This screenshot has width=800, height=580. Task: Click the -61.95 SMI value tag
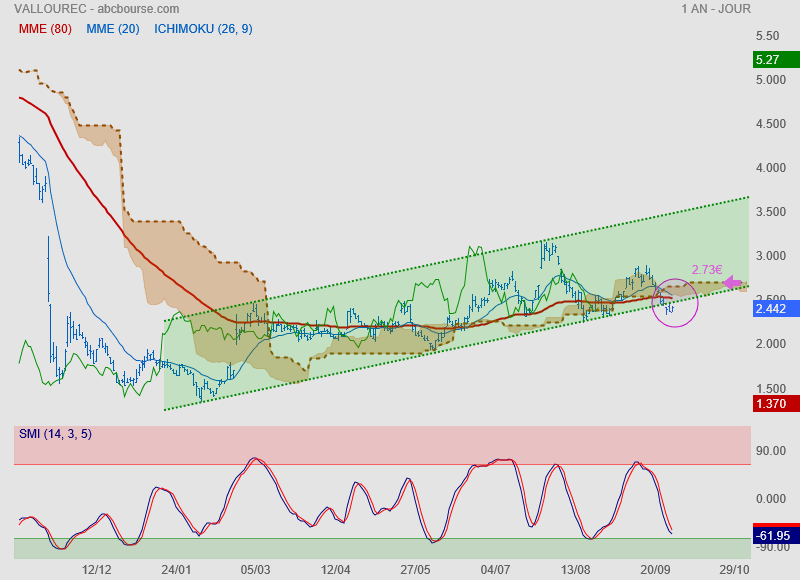(x=776, y=535)
